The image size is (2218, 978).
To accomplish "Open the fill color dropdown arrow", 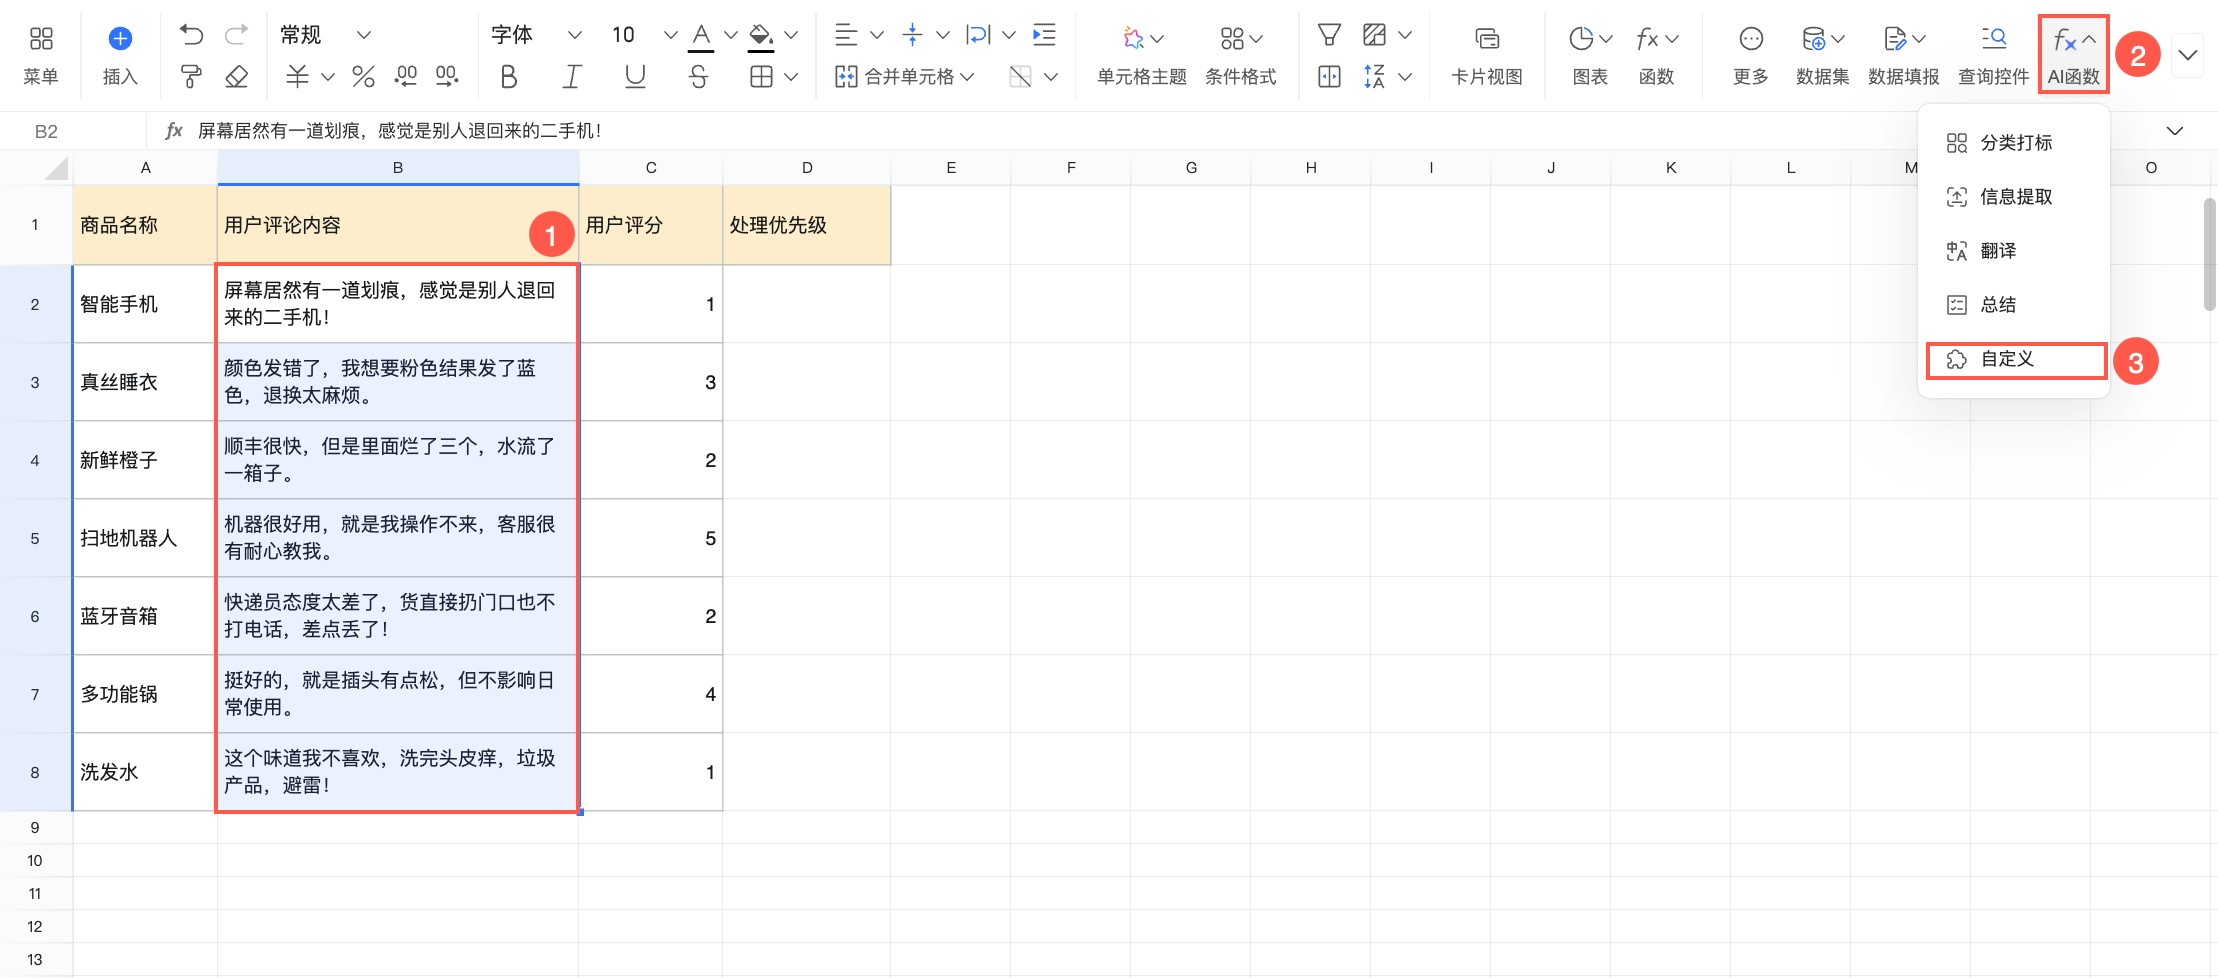I will pos(791,36).
